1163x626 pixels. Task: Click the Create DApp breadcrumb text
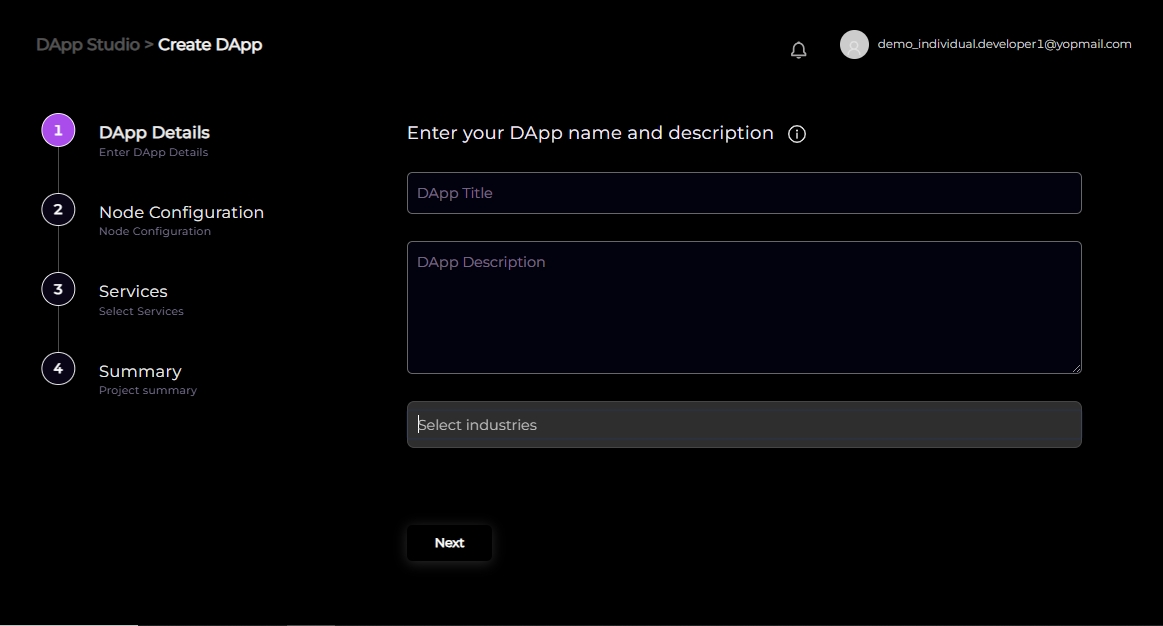210,45
